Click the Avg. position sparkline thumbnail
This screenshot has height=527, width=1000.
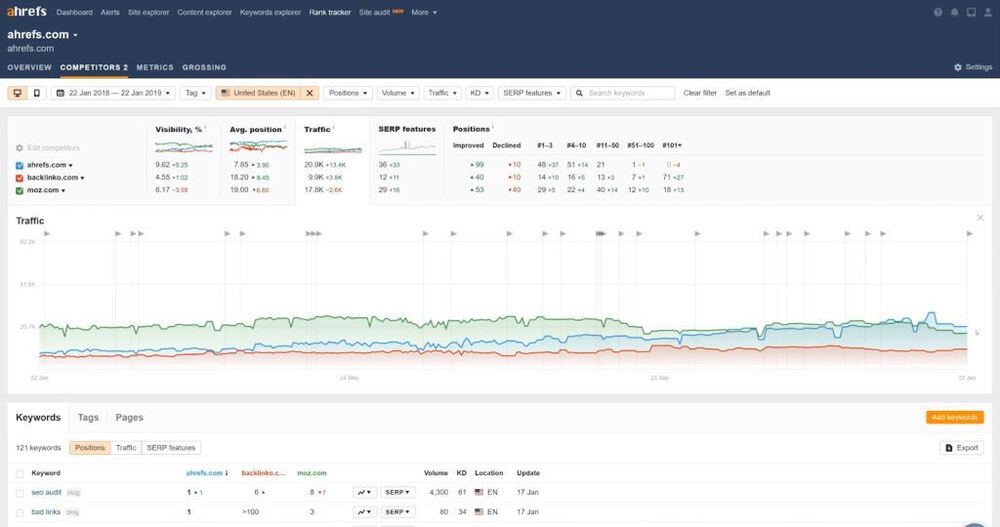click(x=258, y=147)
